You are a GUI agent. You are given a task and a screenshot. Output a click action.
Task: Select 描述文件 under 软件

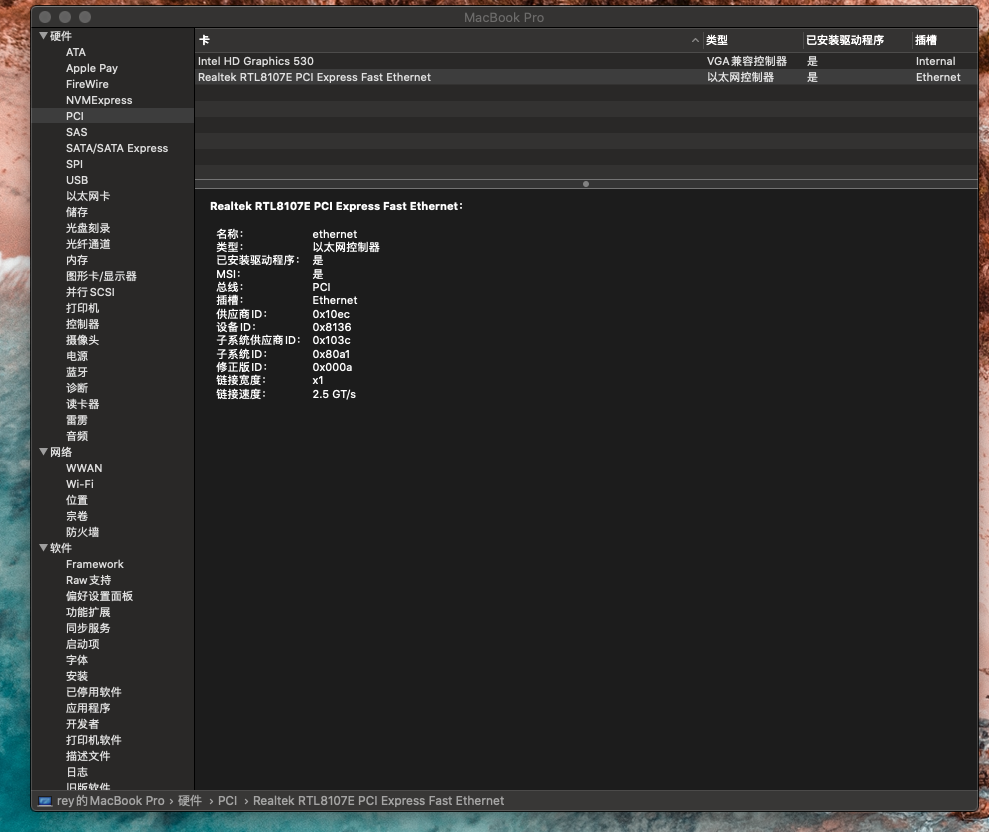88,756
